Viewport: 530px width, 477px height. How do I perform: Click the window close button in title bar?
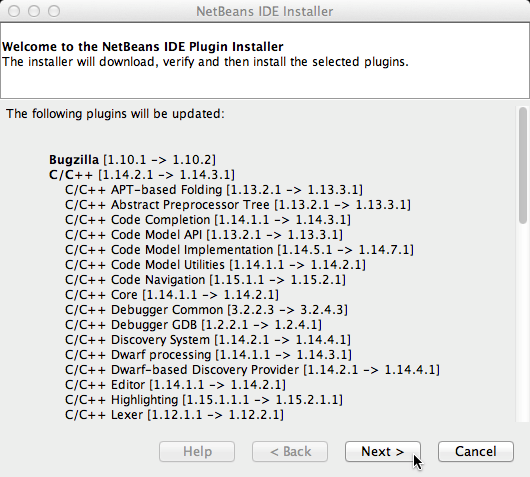[x=14, y=11]
